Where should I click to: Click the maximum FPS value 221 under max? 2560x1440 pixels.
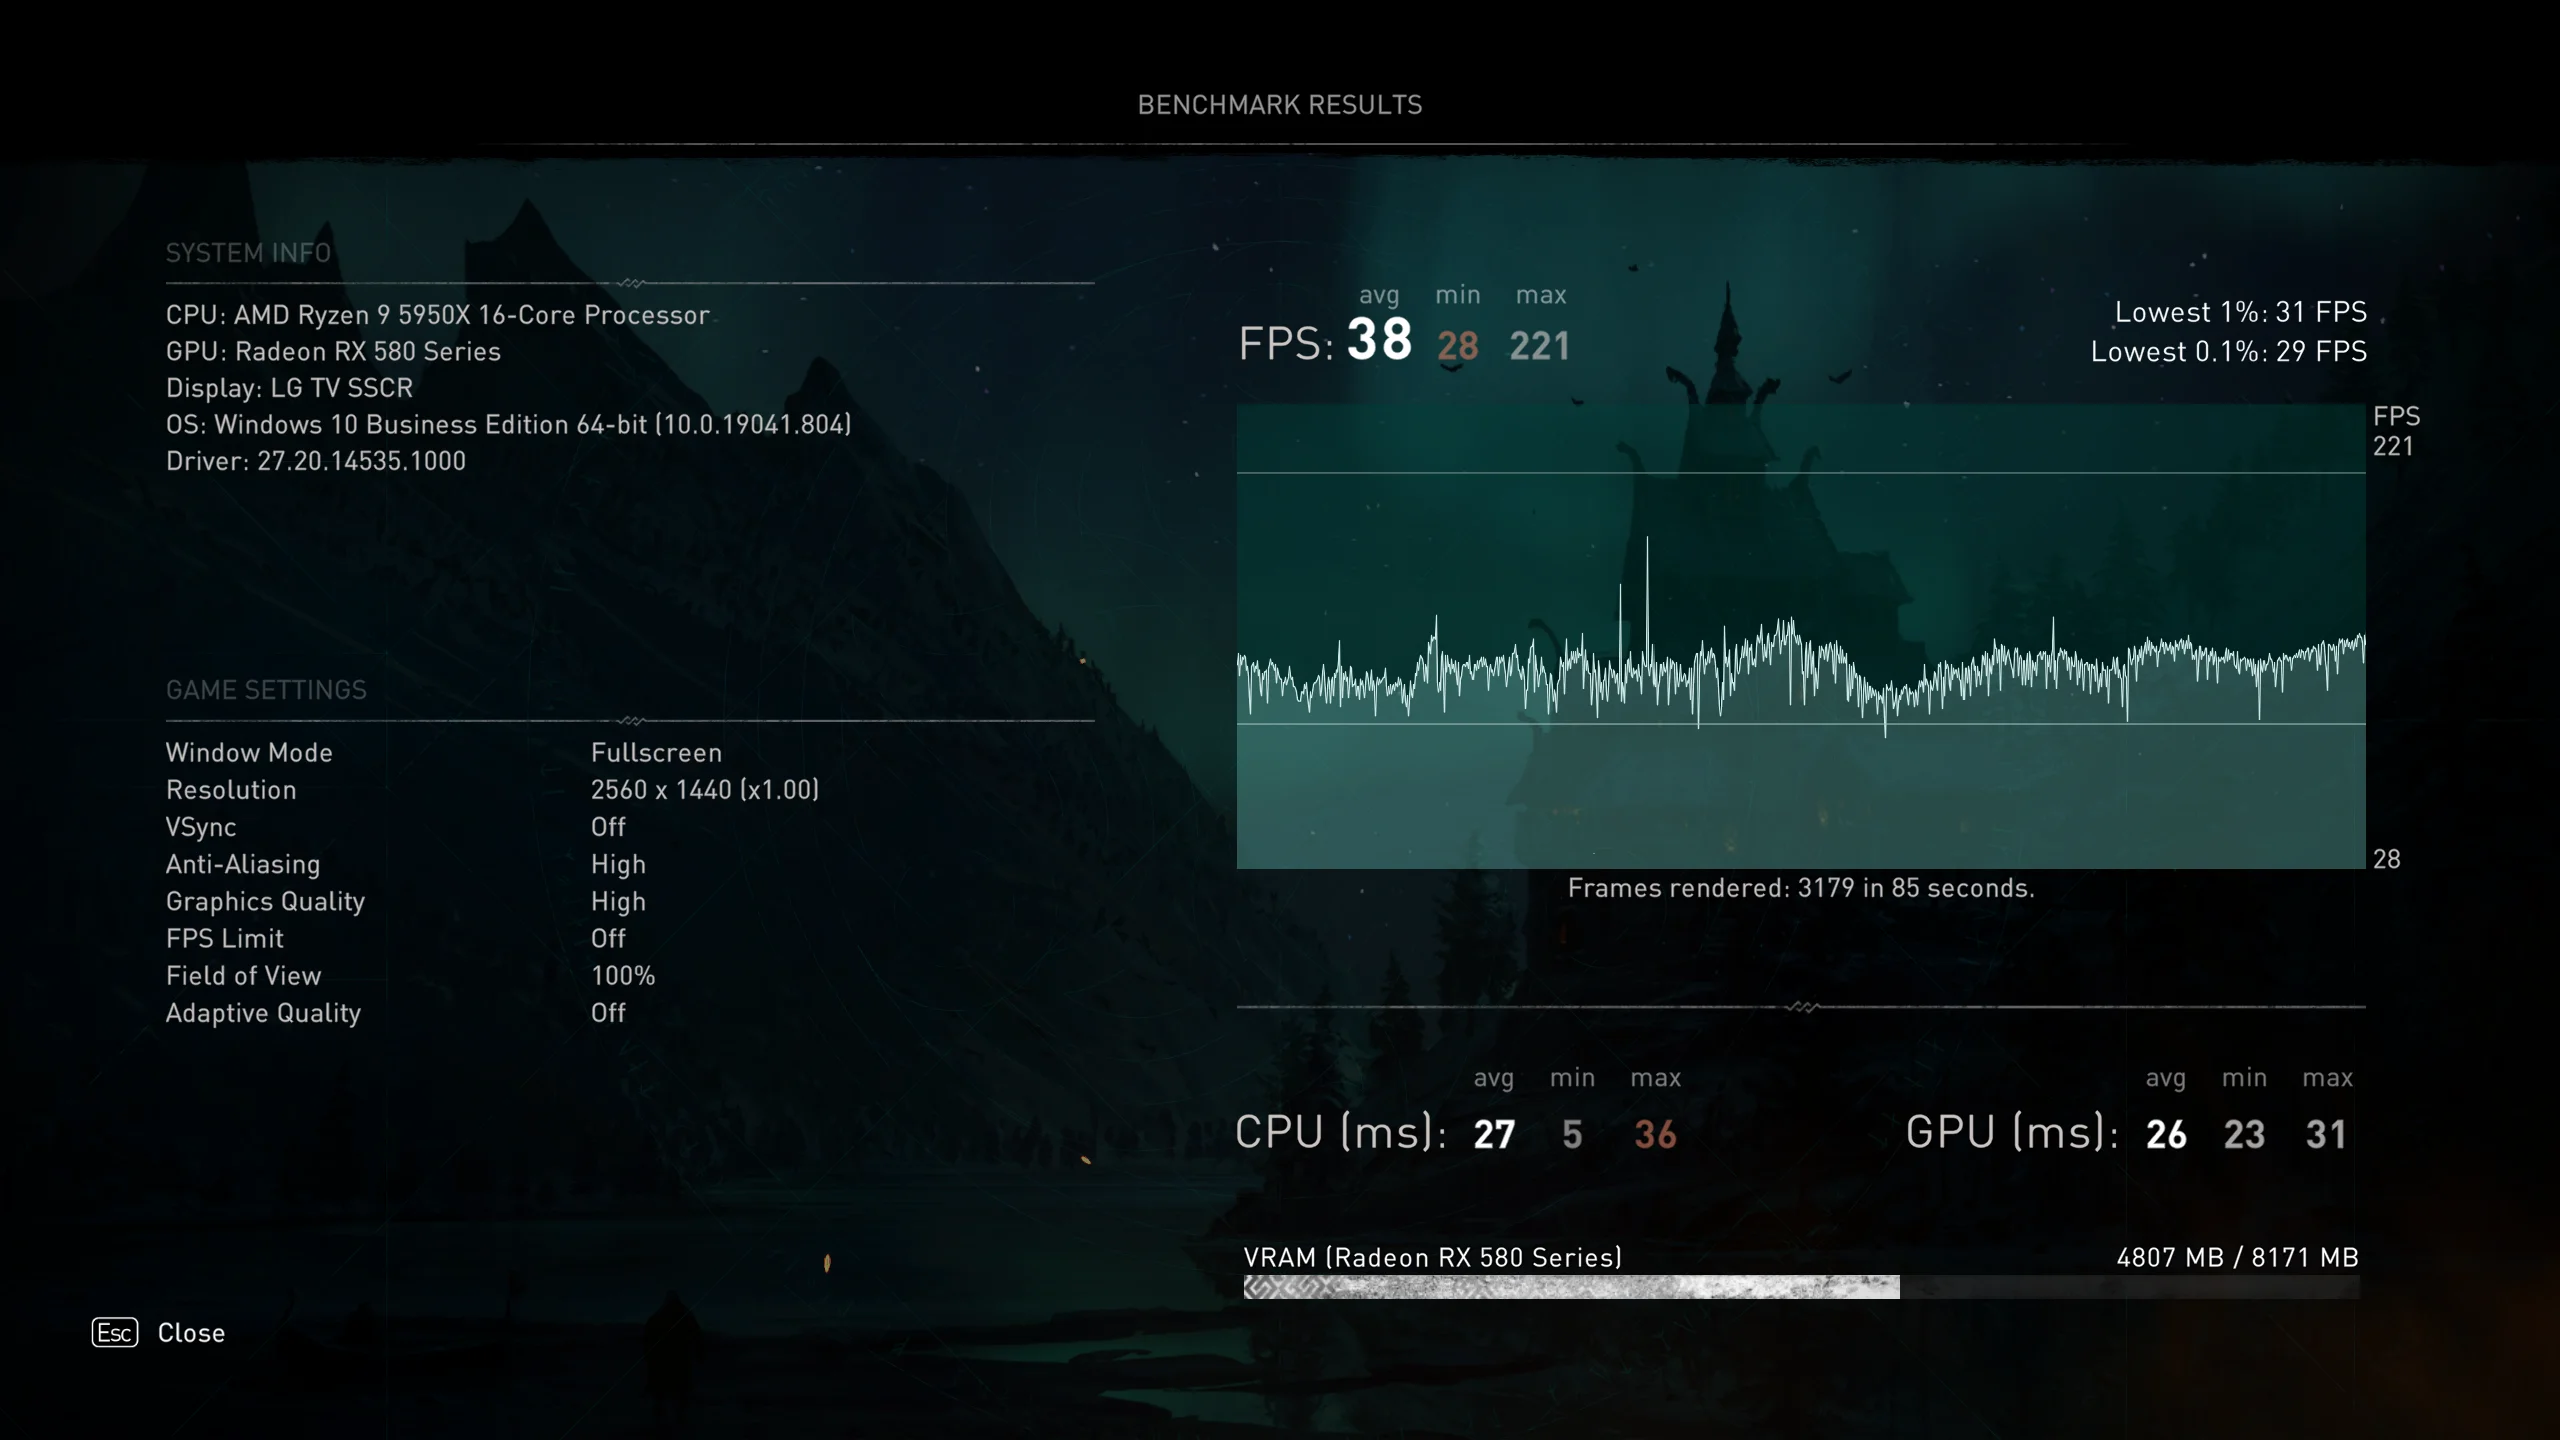coord(1540,346)
